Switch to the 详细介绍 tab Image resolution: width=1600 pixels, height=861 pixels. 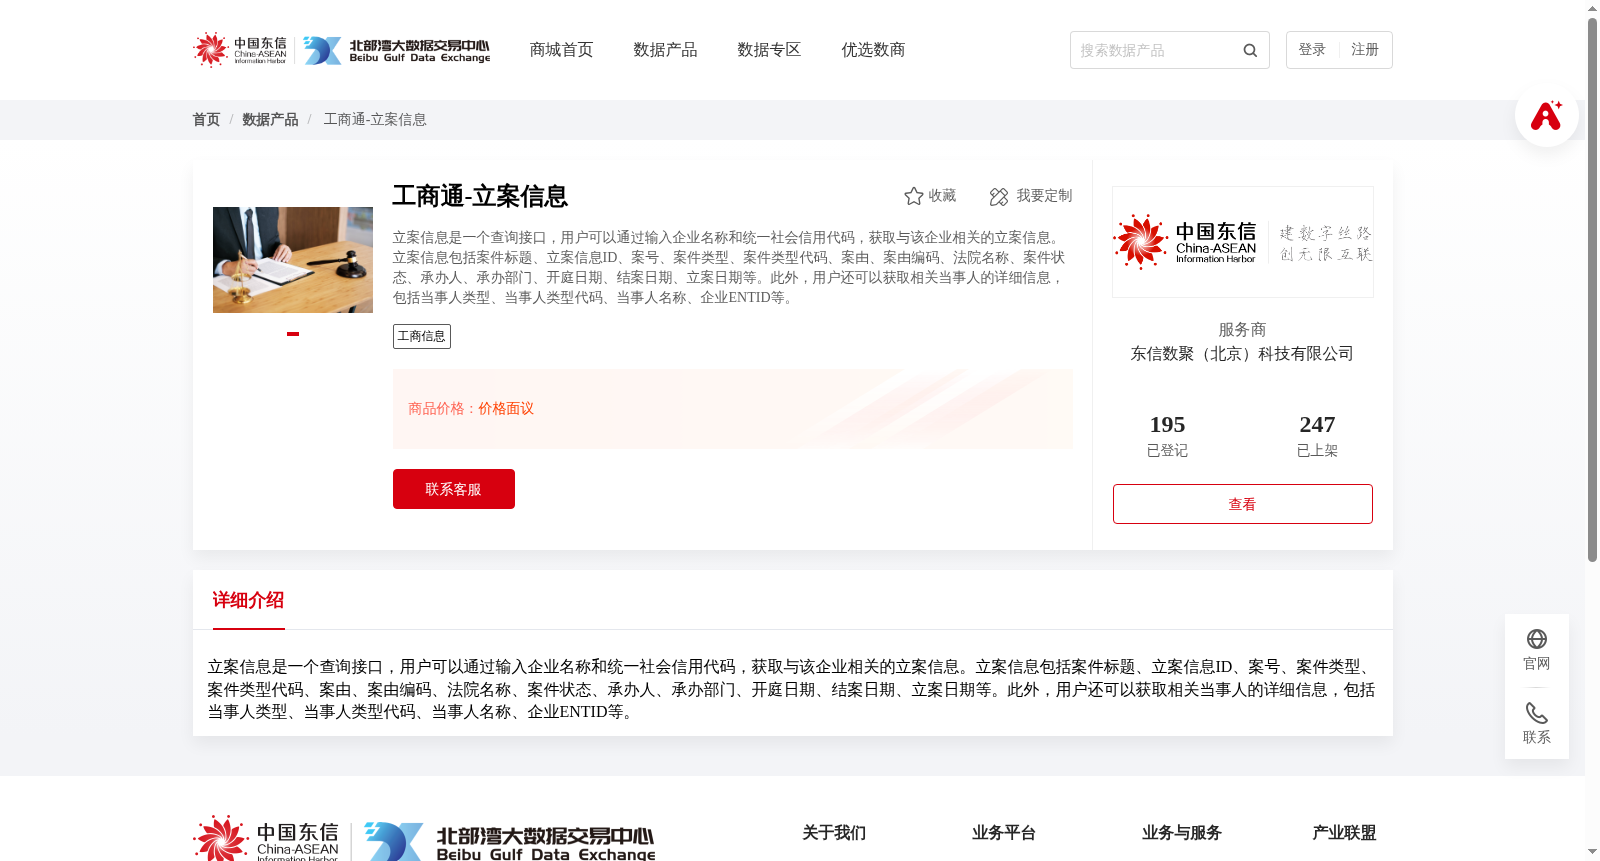tap(248, 600)
